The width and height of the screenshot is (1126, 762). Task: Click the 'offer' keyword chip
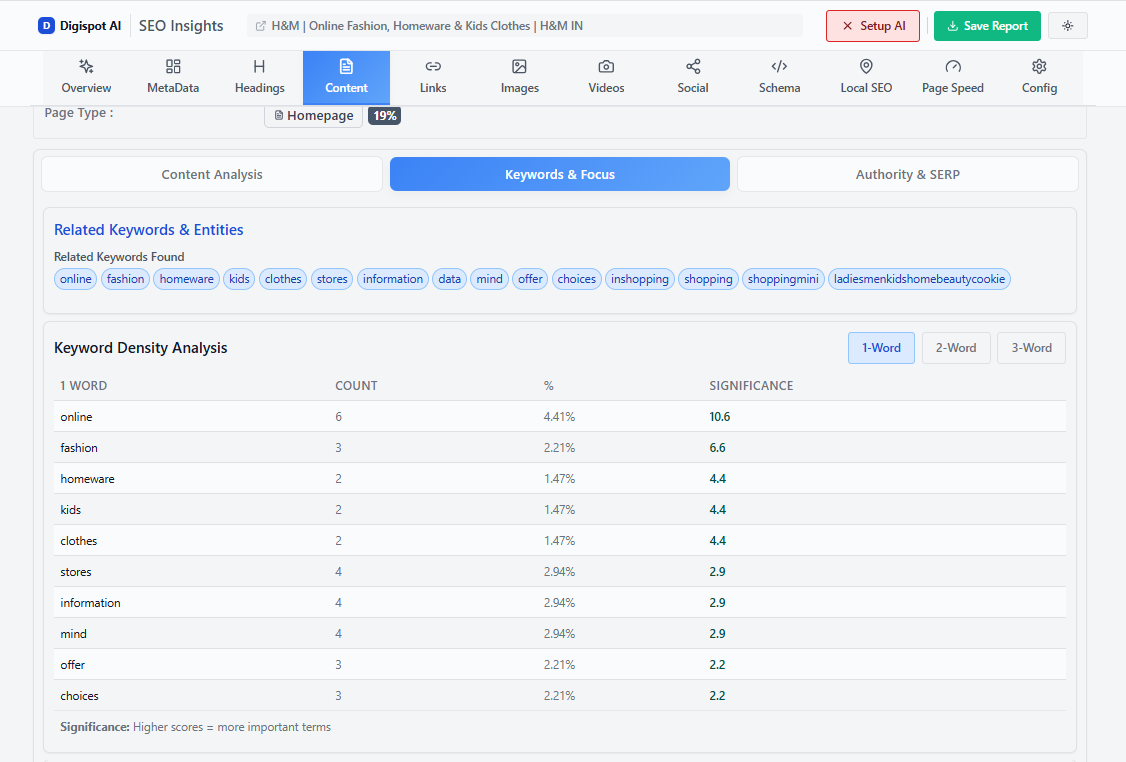click(x=530, y=279)
